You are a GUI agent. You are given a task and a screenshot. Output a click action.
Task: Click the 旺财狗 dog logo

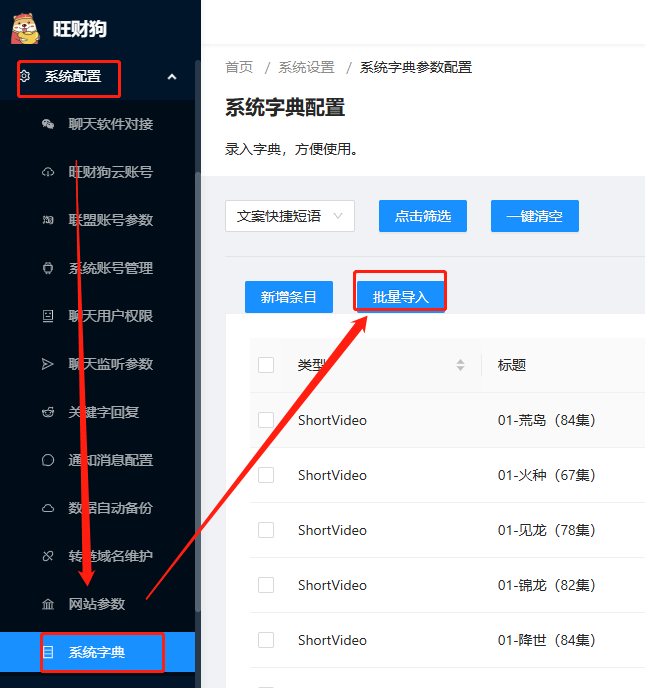25,29
